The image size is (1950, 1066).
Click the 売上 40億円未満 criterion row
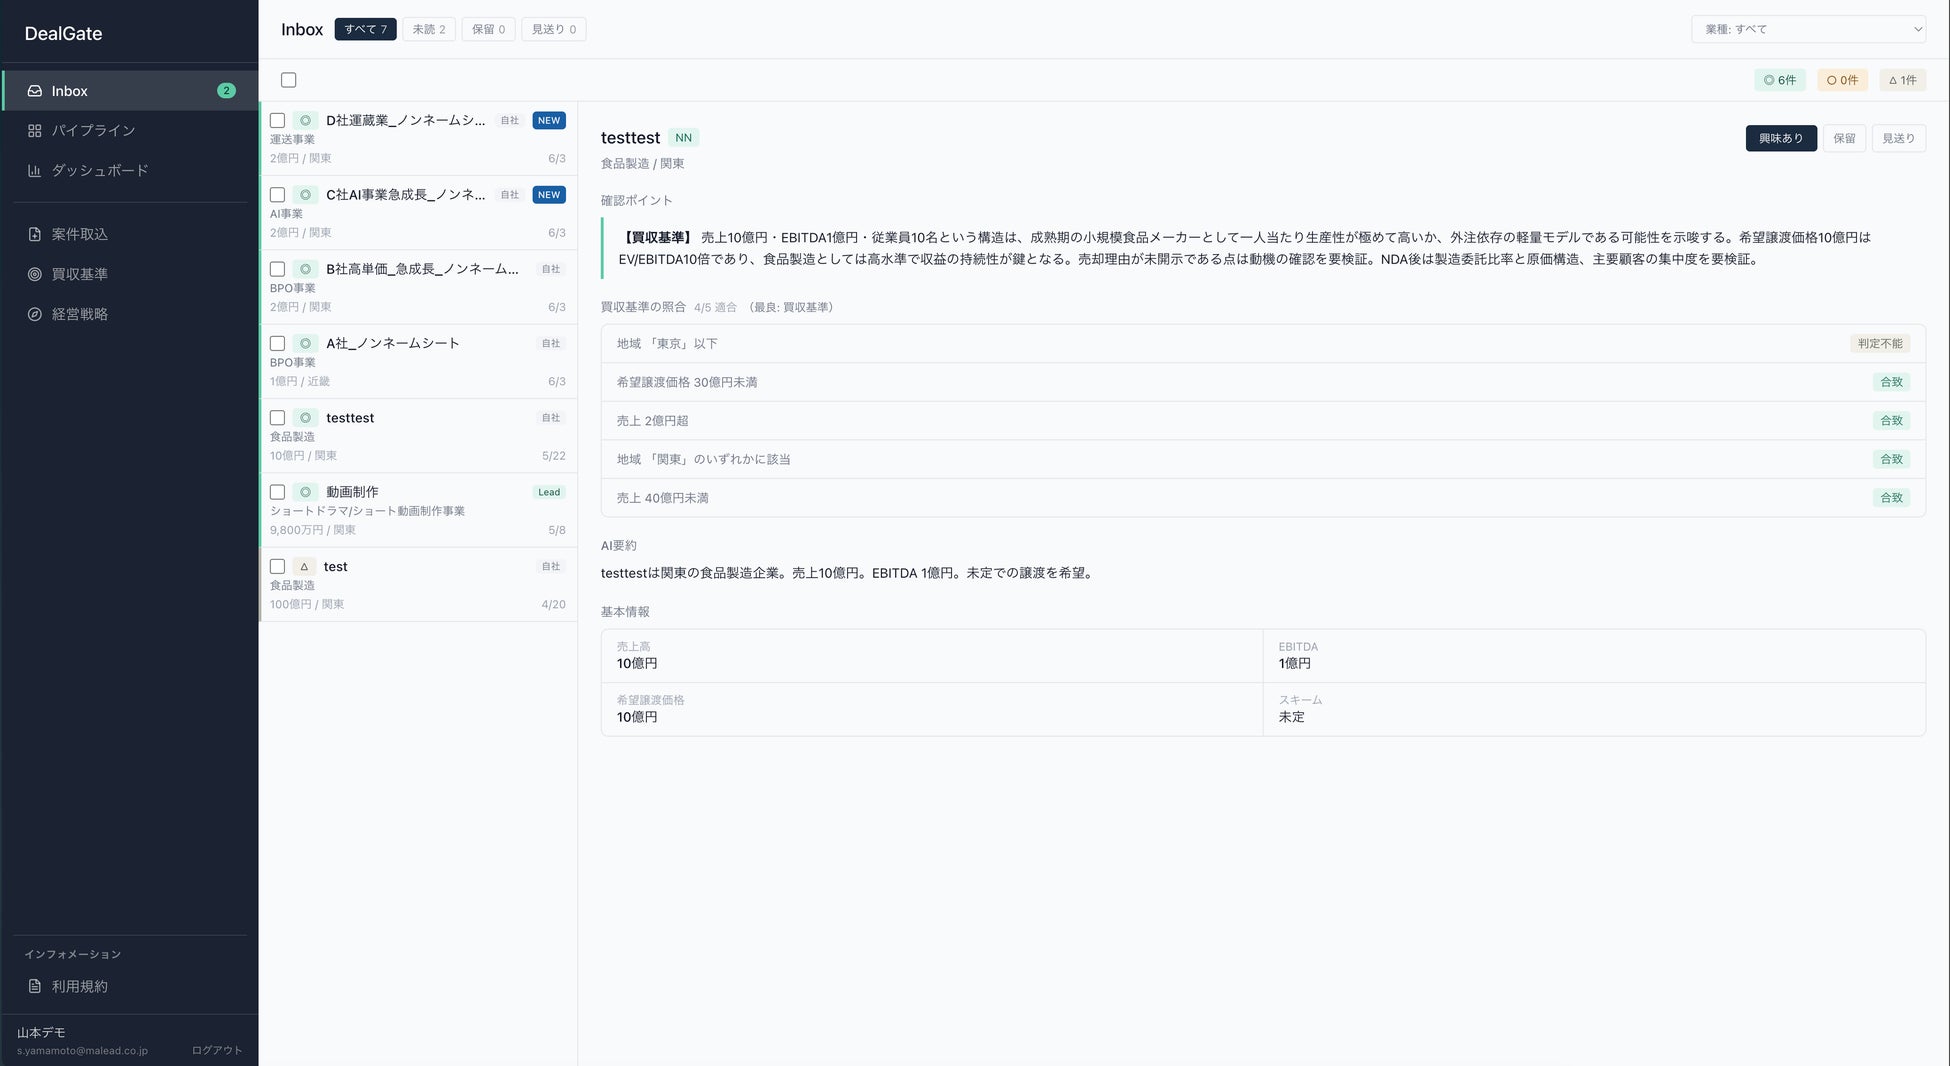point(1263,498)
